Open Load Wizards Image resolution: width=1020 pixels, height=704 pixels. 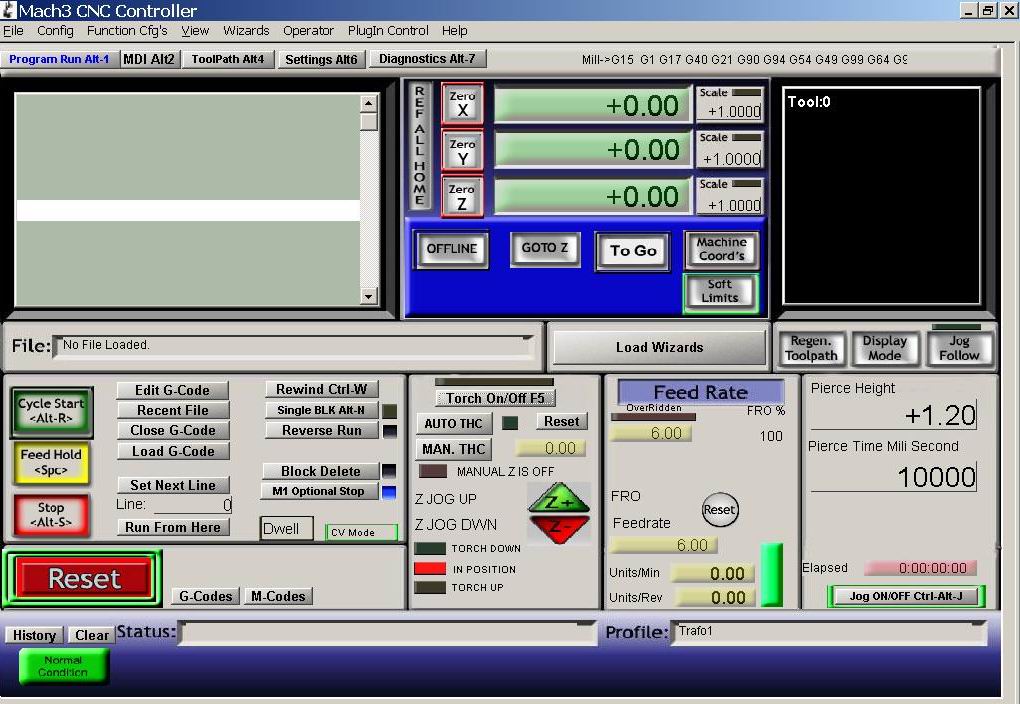coord(660,347)
